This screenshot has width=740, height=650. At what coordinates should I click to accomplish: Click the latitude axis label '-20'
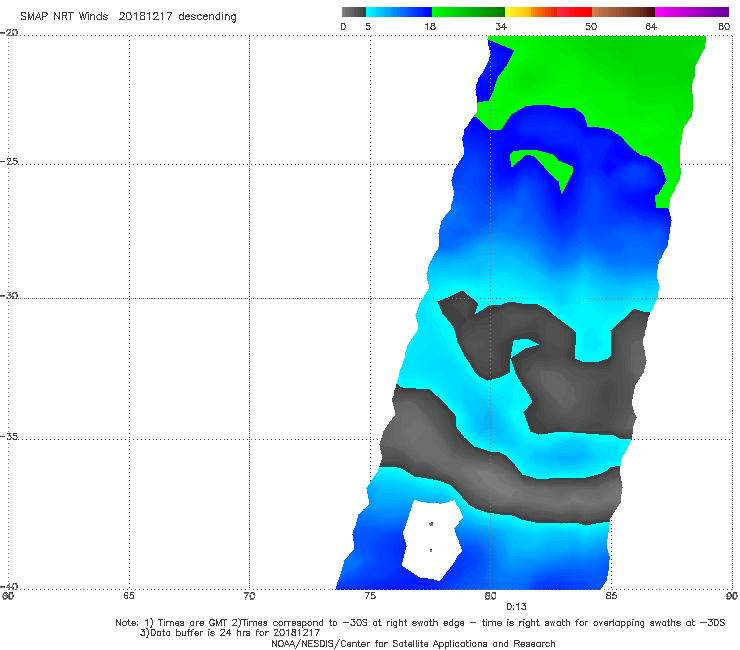(9, 33)
